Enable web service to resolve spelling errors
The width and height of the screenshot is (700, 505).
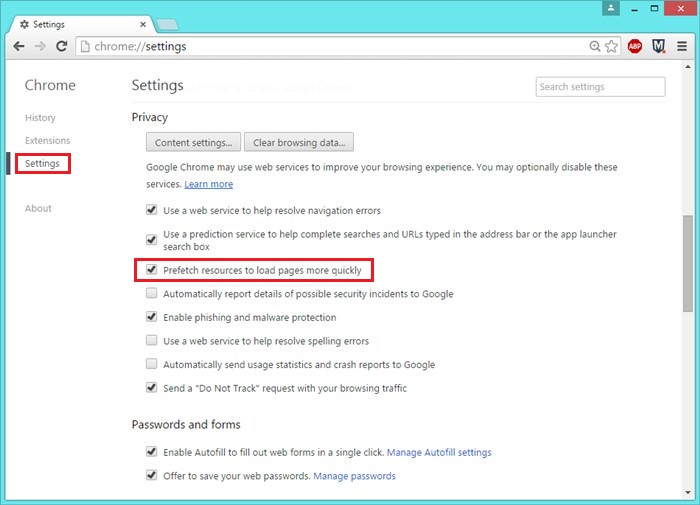tap(152, 341)
